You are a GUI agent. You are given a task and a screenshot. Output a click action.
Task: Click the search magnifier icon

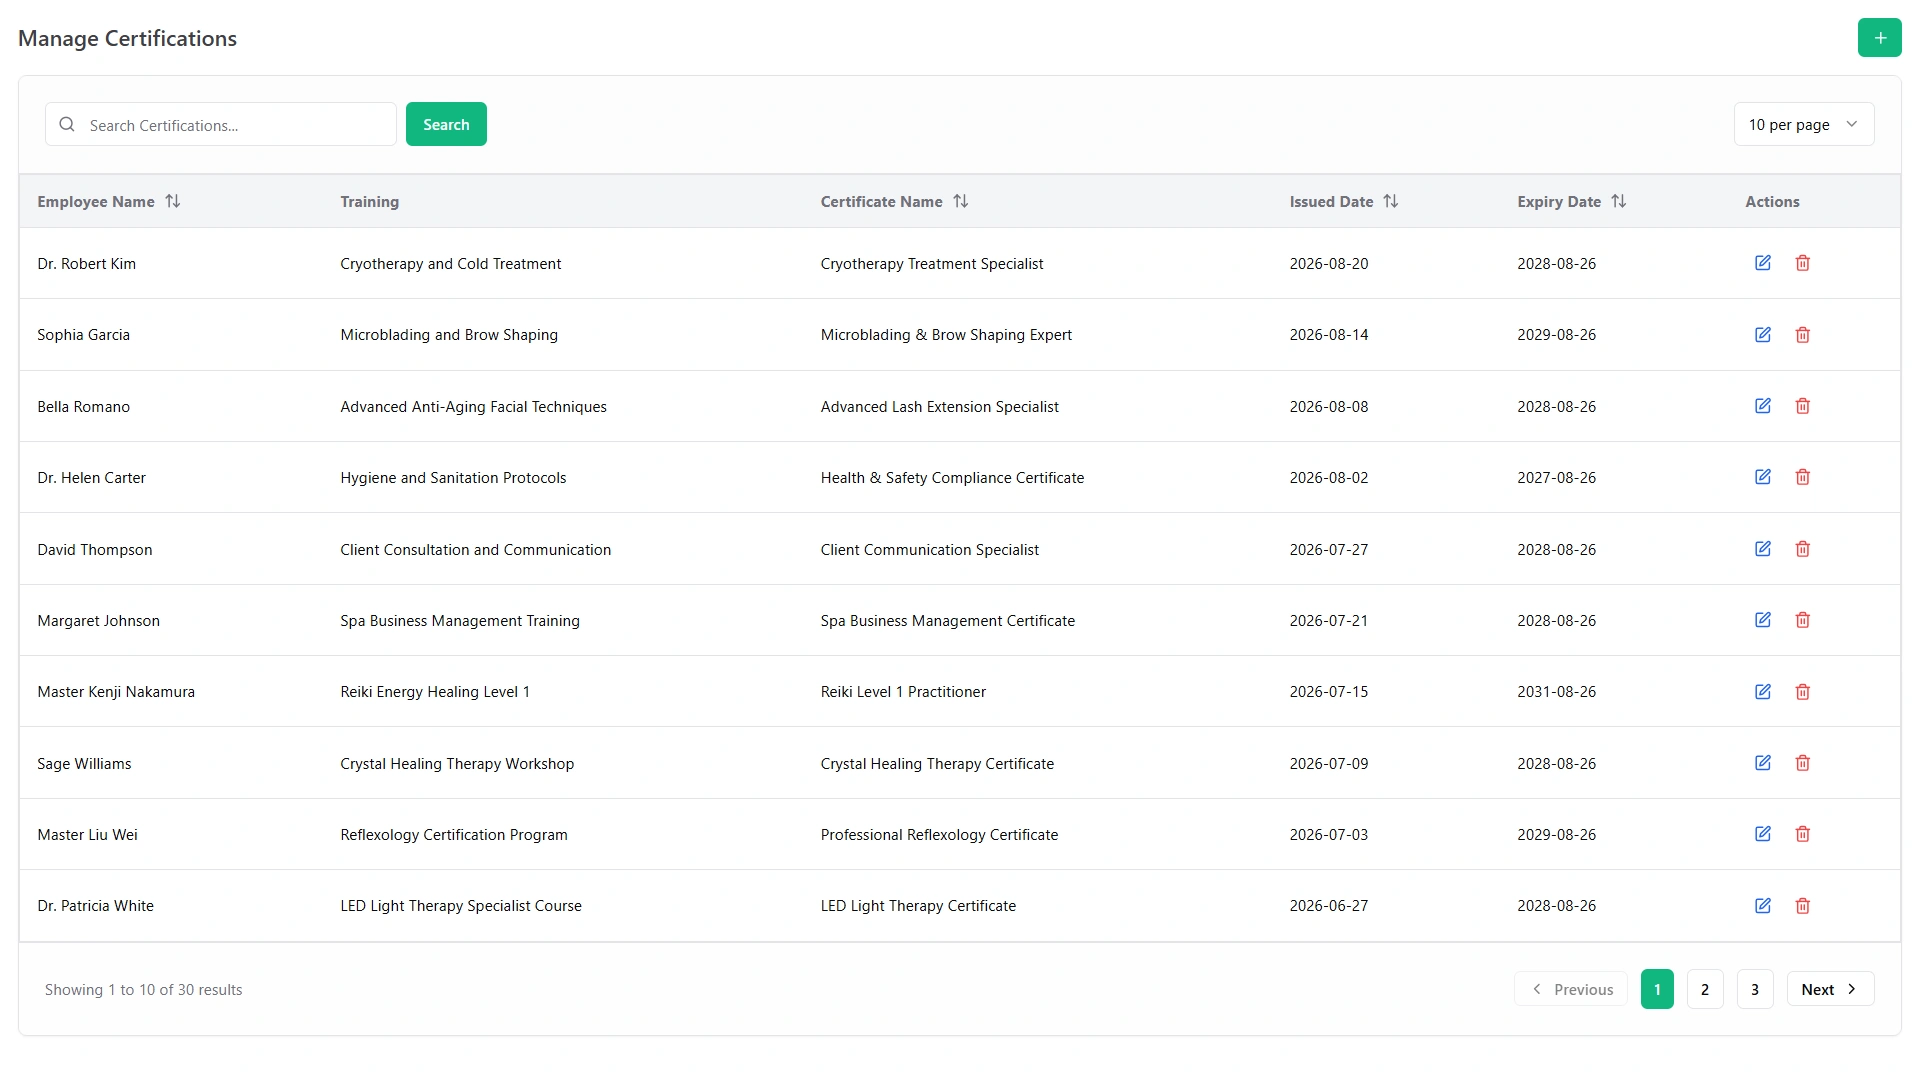coord(67,125)
